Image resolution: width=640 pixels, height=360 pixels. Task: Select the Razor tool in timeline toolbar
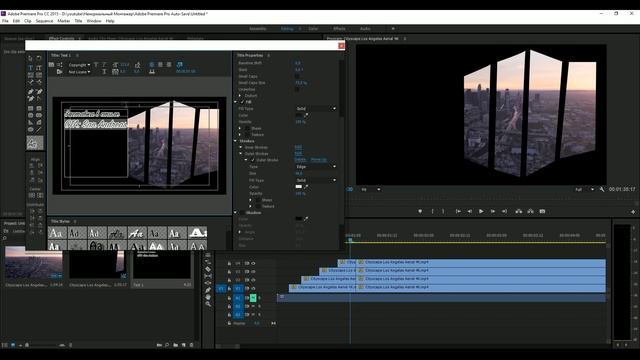coord(208,269)
